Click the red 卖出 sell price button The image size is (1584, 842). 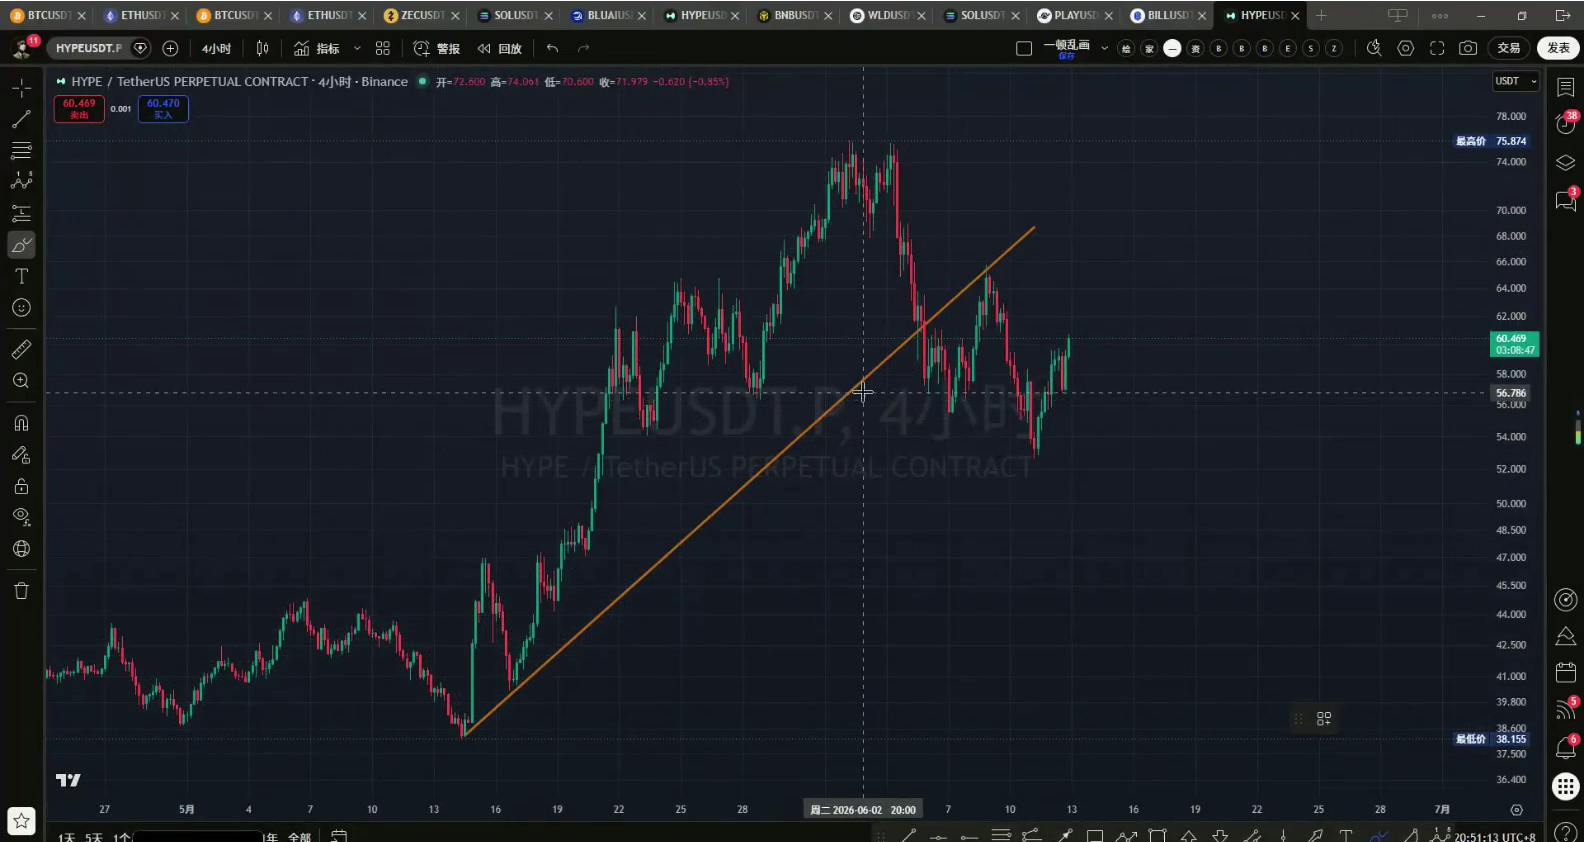click(x=79, y=108)
